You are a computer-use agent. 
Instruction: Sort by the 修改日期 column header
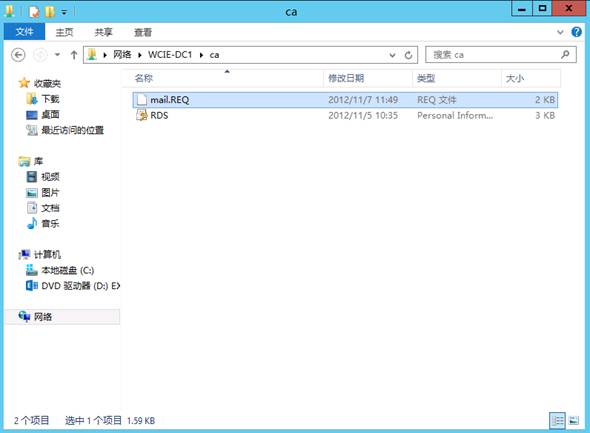pos(368,78)
